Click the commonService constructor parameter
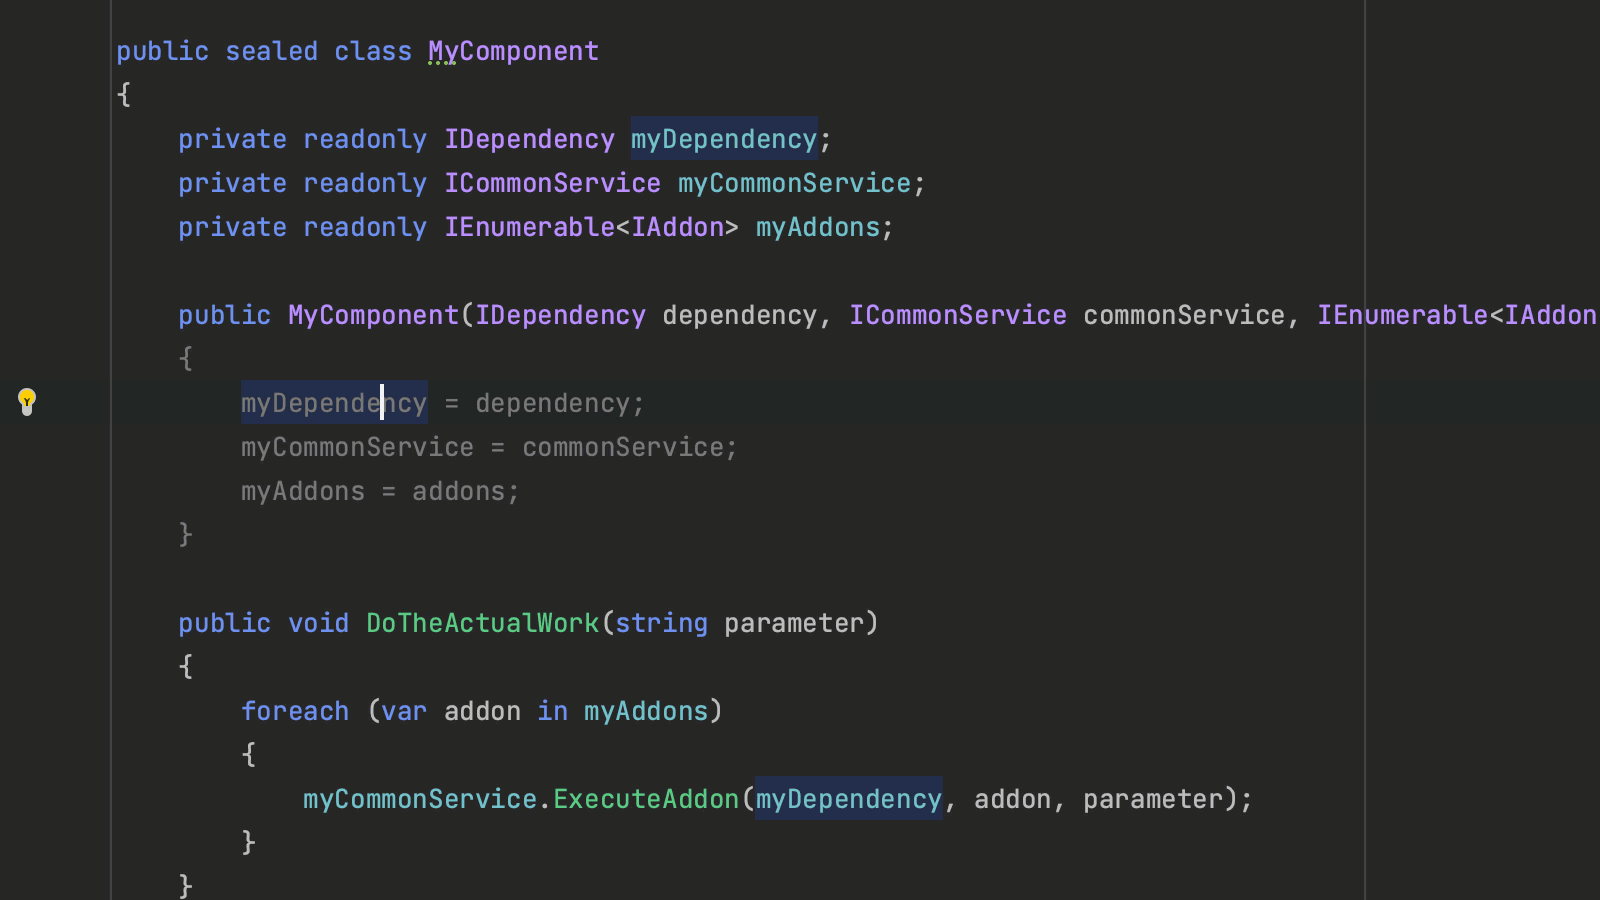 (x=1182, y=315)
